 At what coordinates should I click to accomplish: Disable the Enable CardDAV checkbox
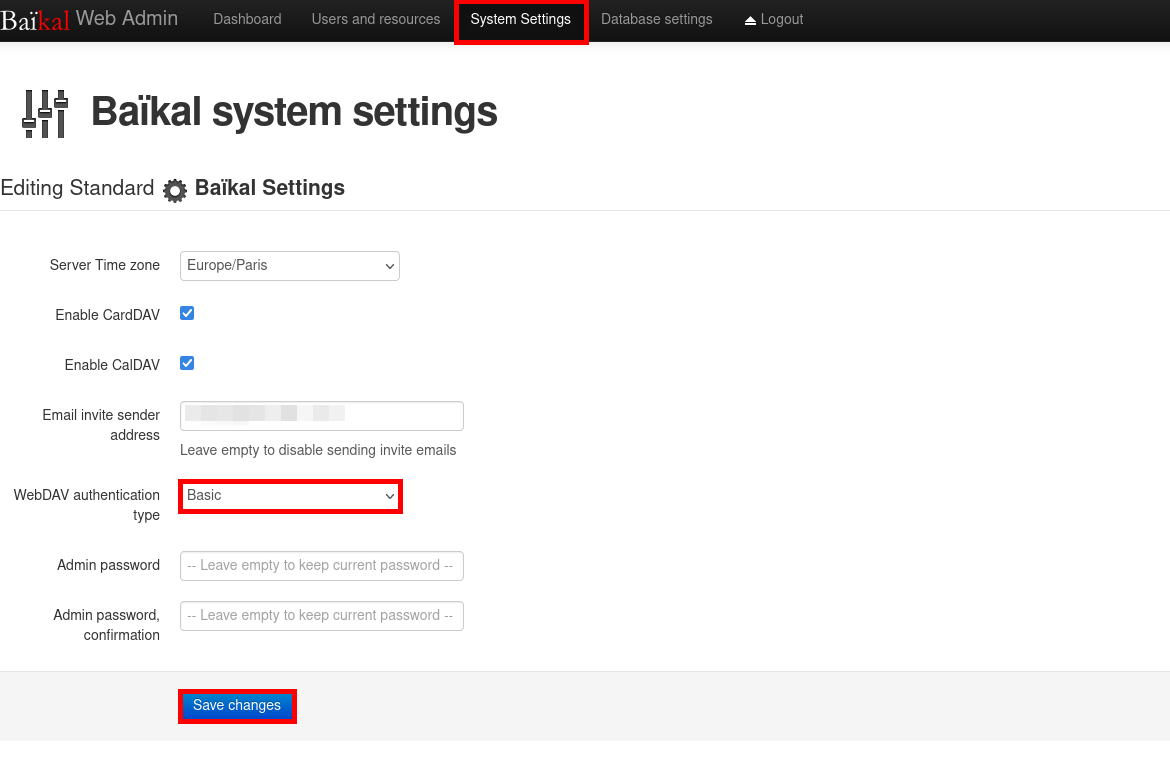pyautogui.click(x=187, y=313)
